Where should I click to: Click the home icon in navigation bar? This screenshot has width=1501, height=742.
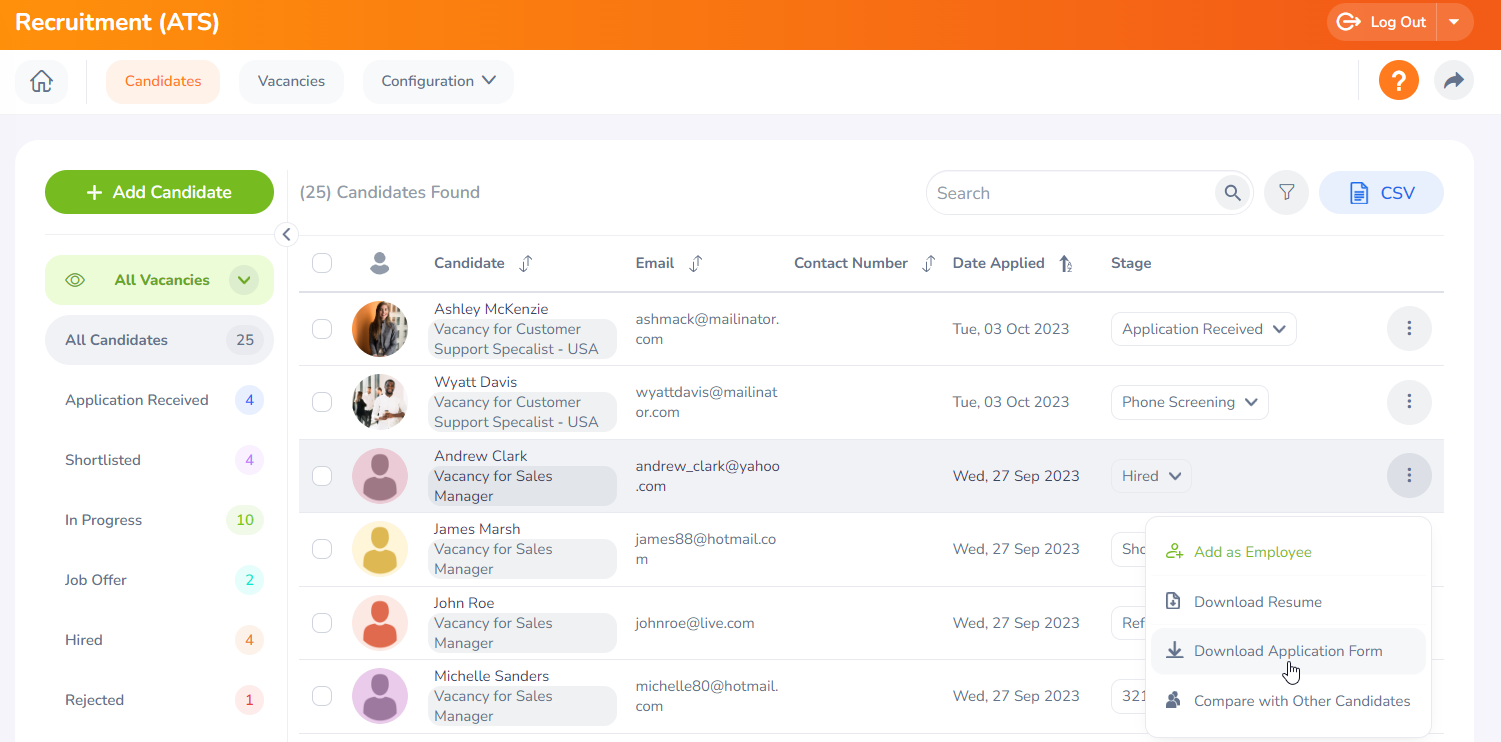(41, 81)
